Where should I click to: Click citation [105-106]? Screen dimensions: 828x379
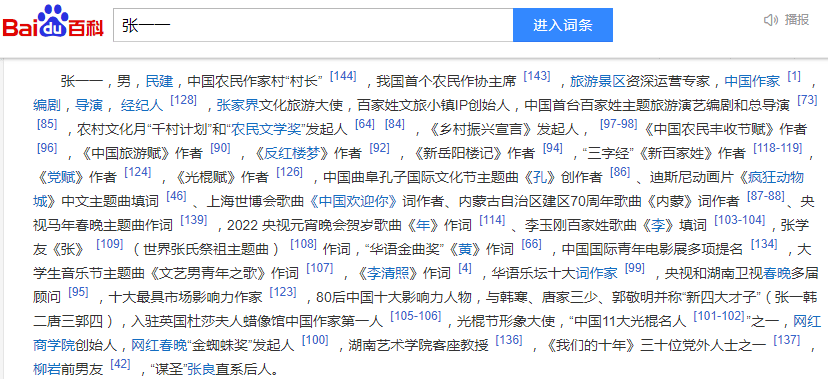click(416, 316)
